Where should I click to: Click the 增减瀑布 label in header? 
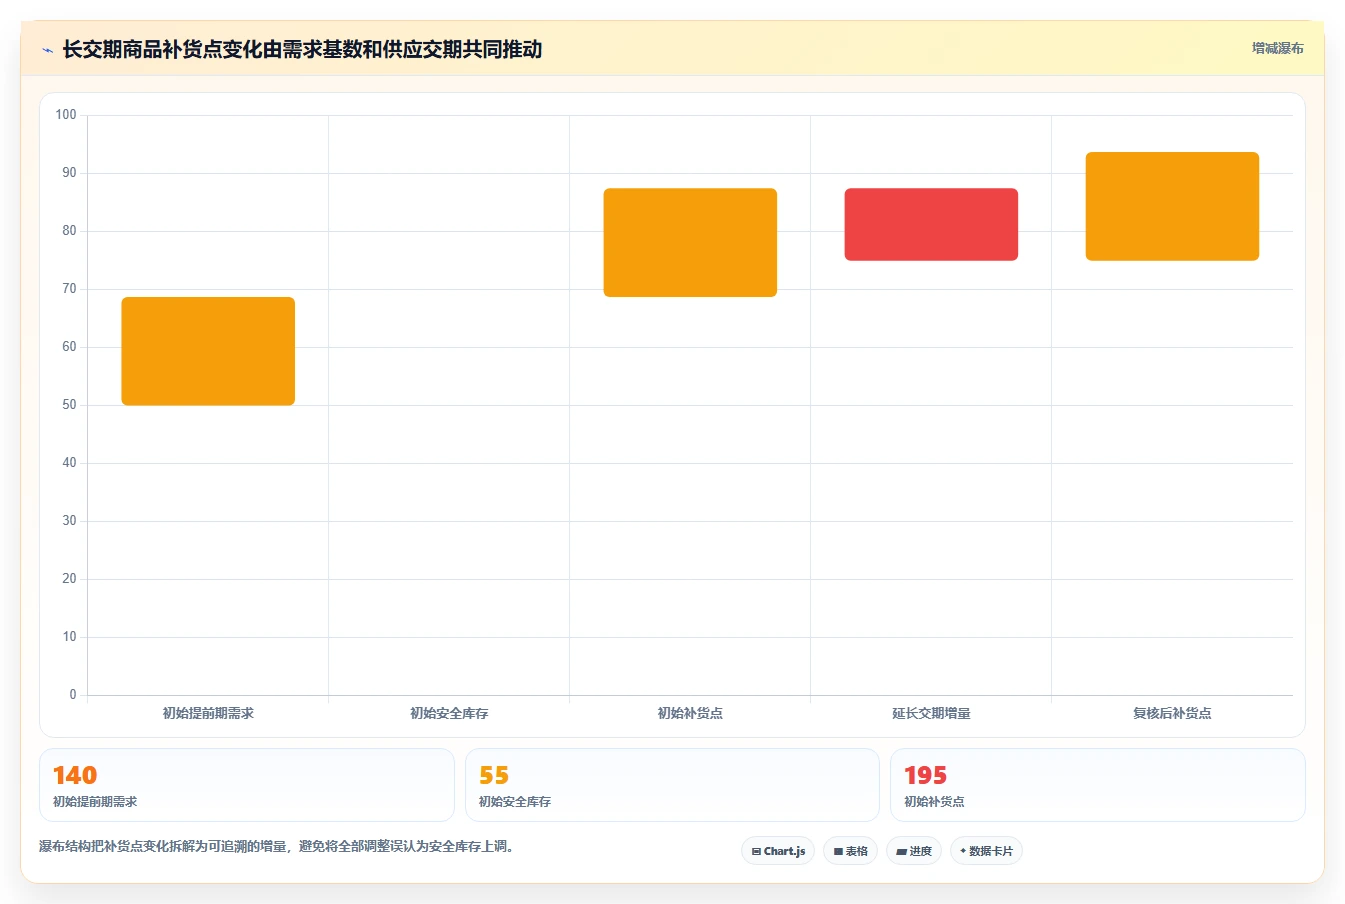tap(1277, 48)
